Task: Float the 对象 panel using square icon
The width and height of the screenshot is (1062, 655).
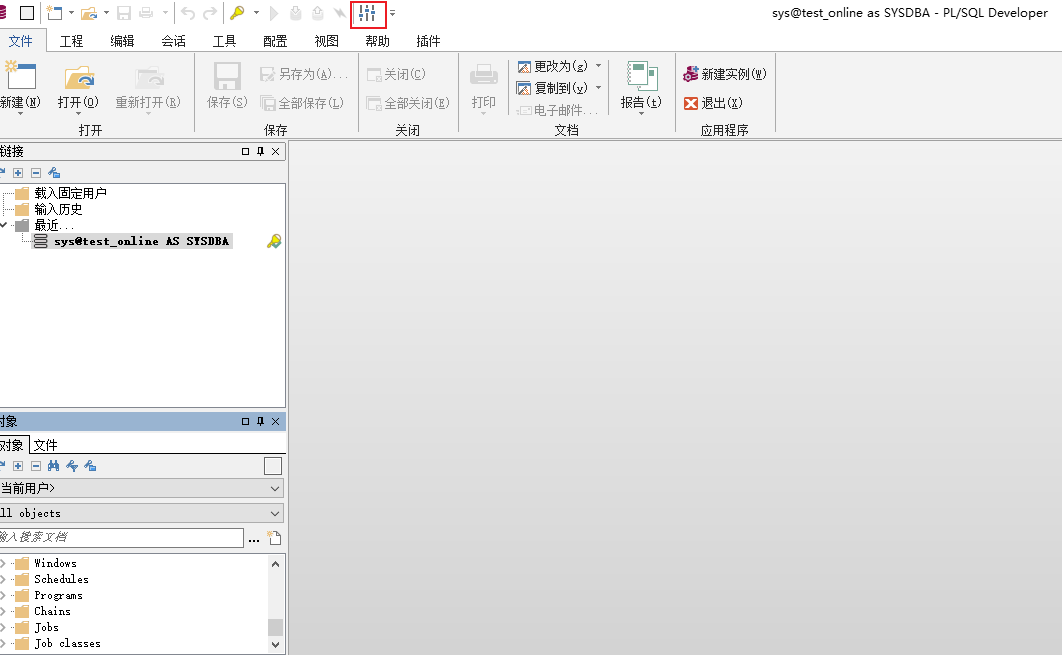Action: click(x=245, y=421)
